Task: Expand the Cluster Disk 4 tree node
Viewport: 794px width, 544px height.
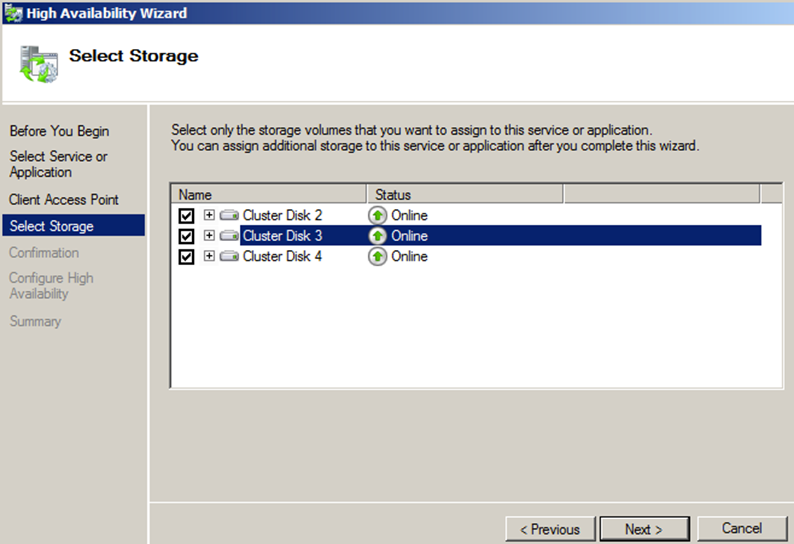Action: click(209, 257)
